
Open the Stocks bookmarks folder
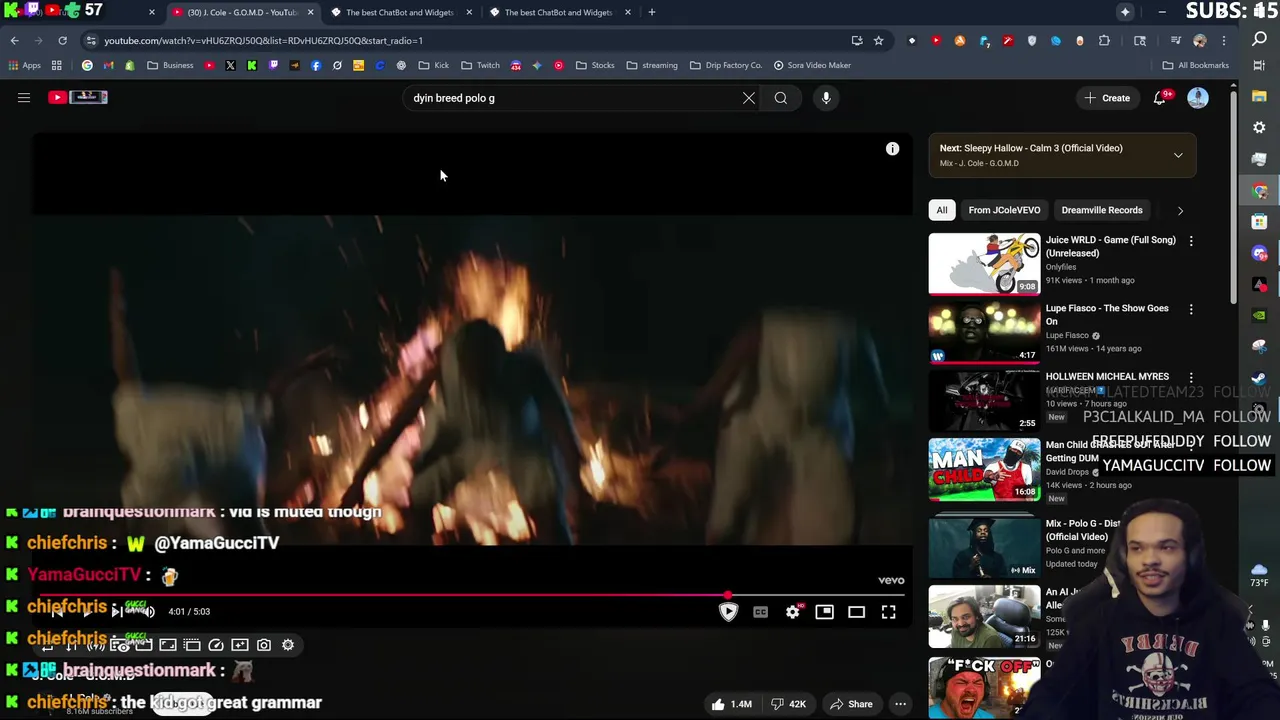pos(595,65)
